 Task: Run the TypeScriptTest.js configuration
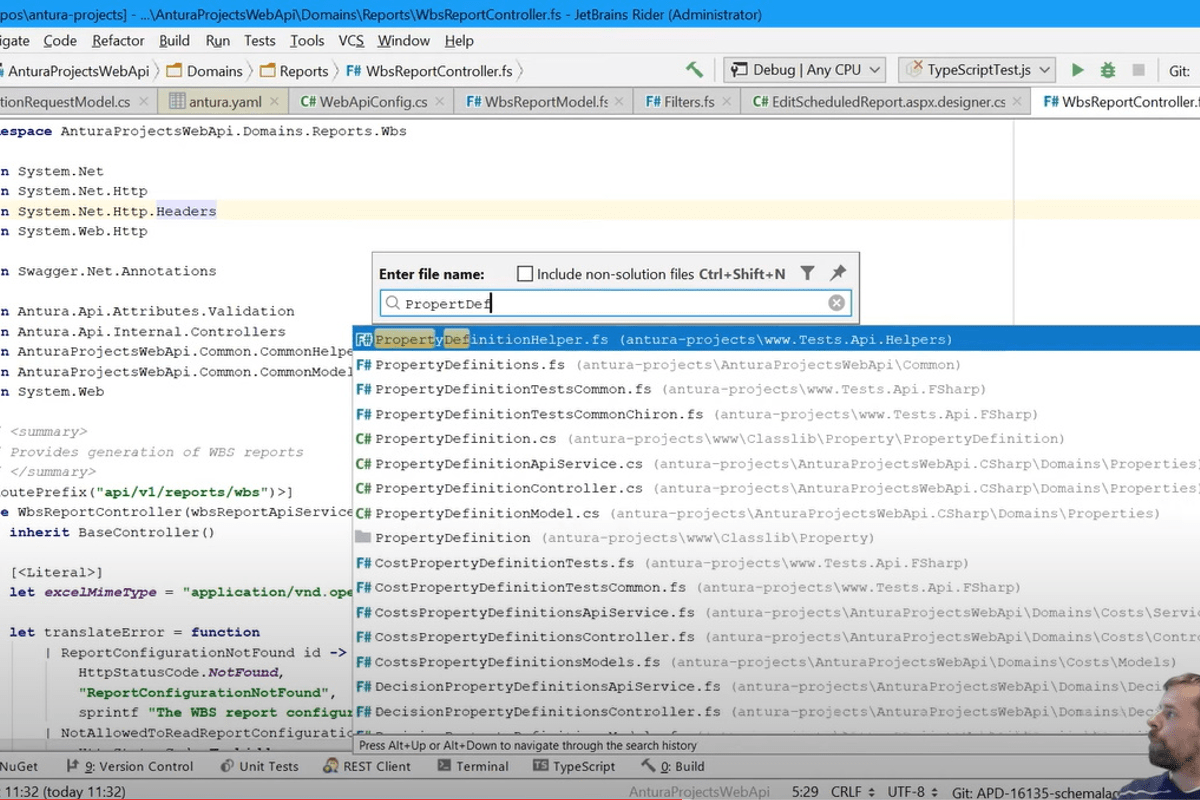[1077, 70]
